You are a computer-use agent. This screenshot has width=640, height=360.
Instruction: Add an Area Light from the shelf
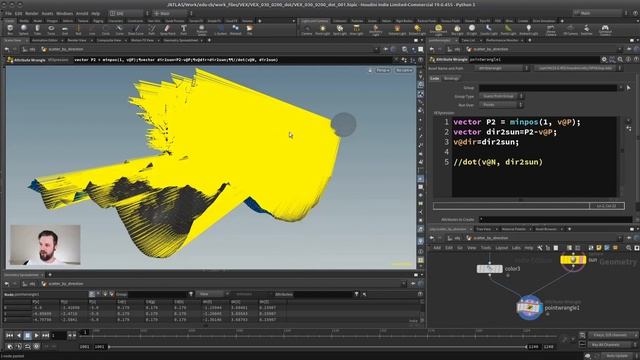coord(356,29)
